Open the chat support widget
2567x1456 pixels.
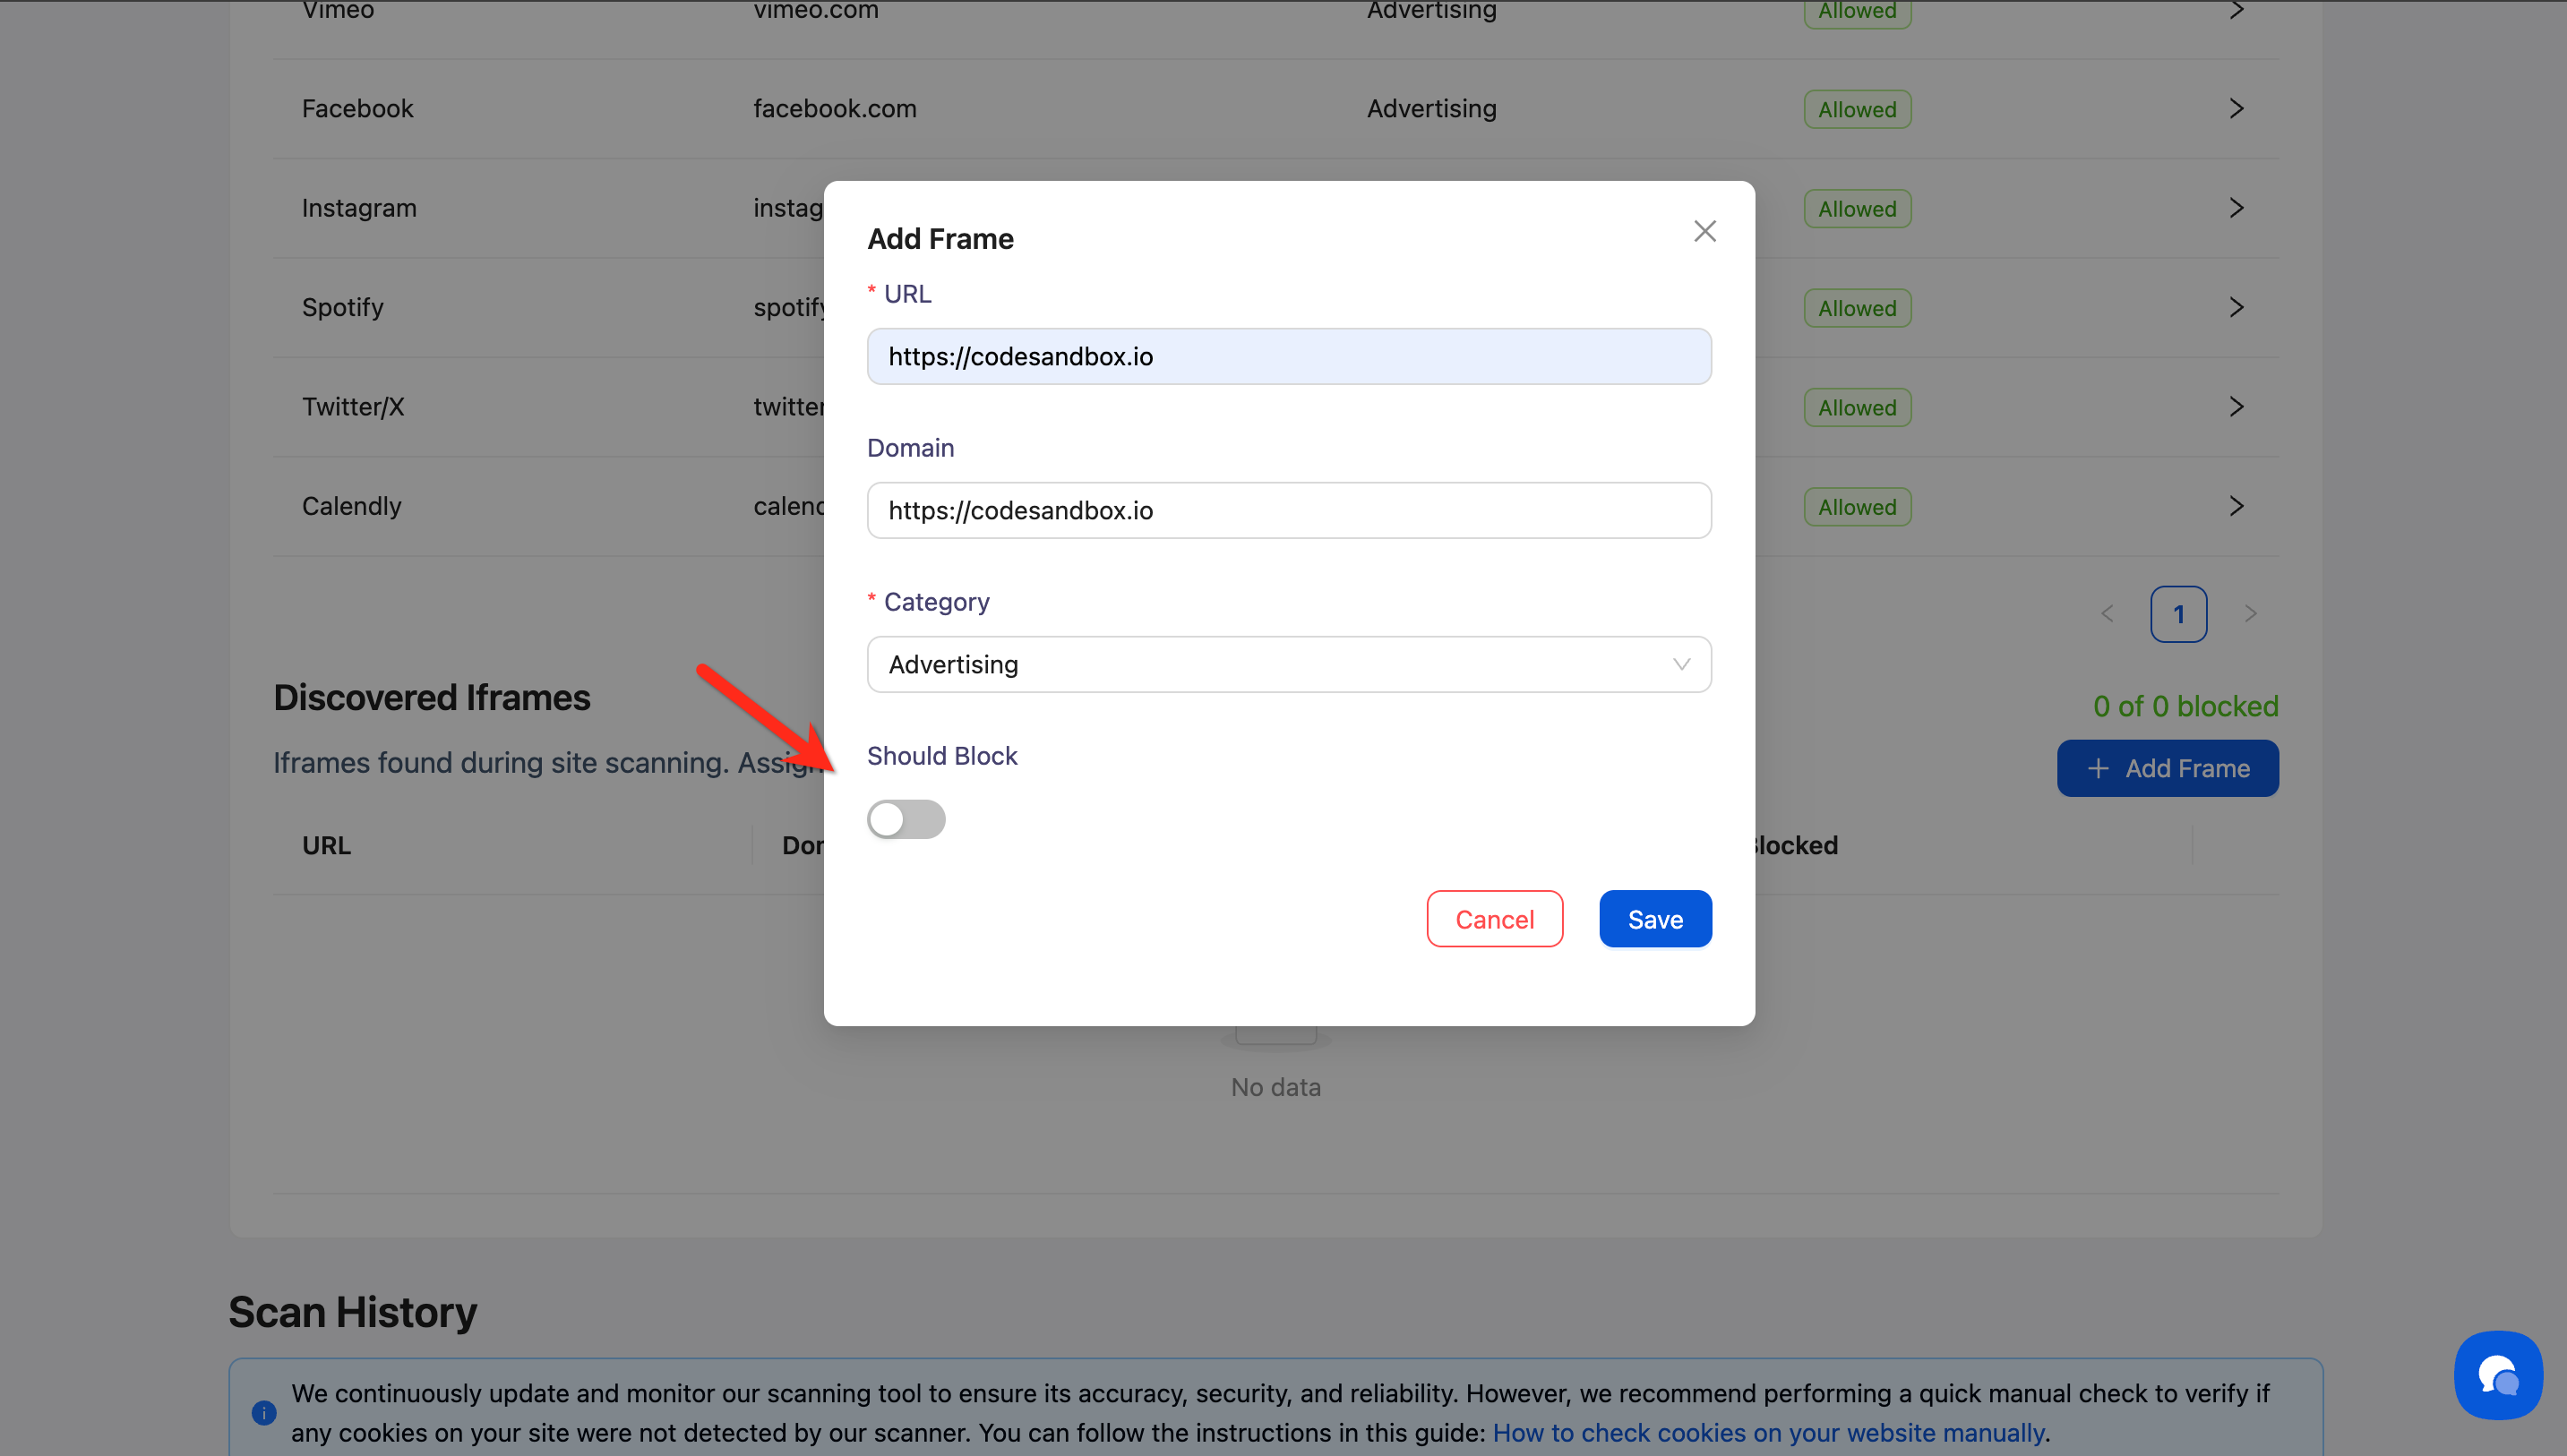tap(2497, 1374)
